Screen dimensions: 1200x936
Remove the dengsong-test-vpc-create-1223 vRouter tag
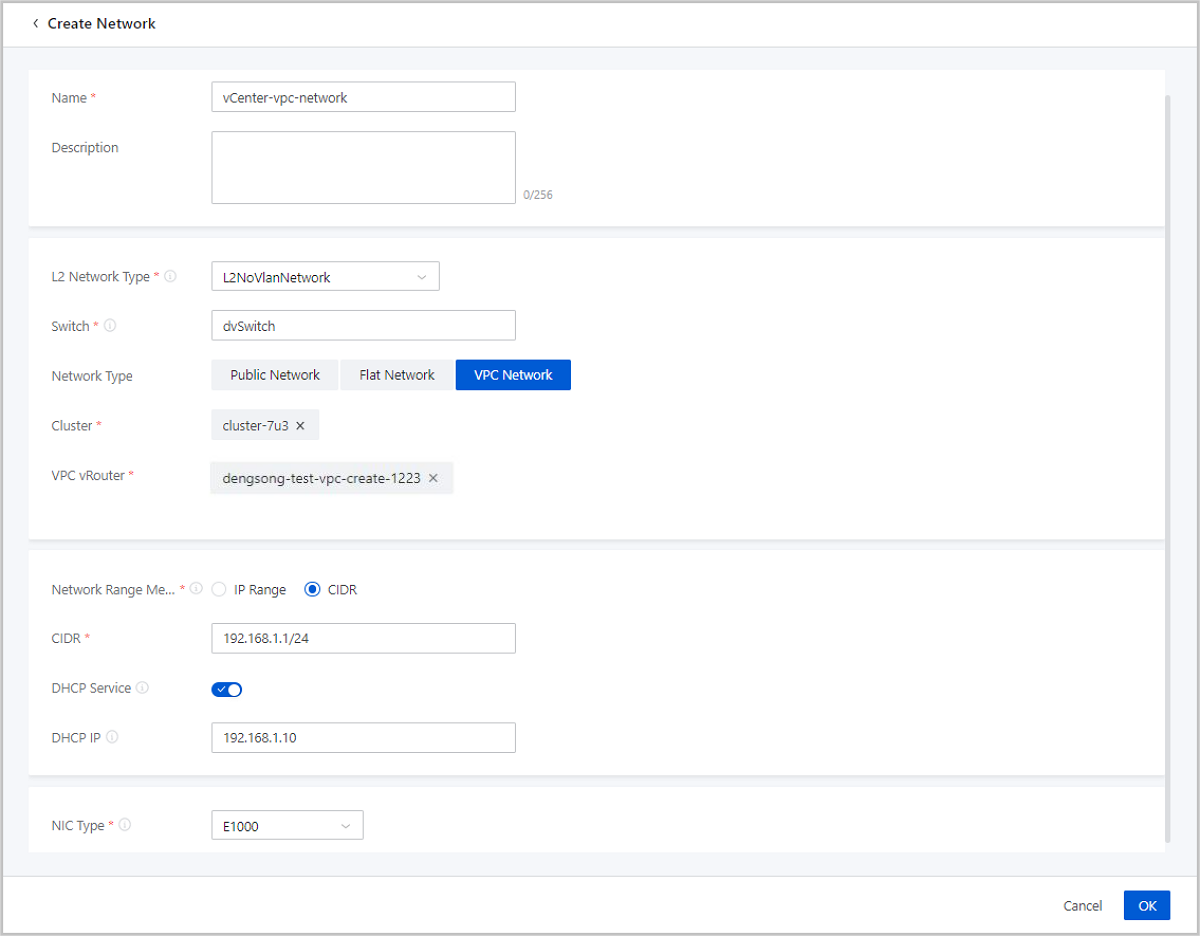(433, 478)
